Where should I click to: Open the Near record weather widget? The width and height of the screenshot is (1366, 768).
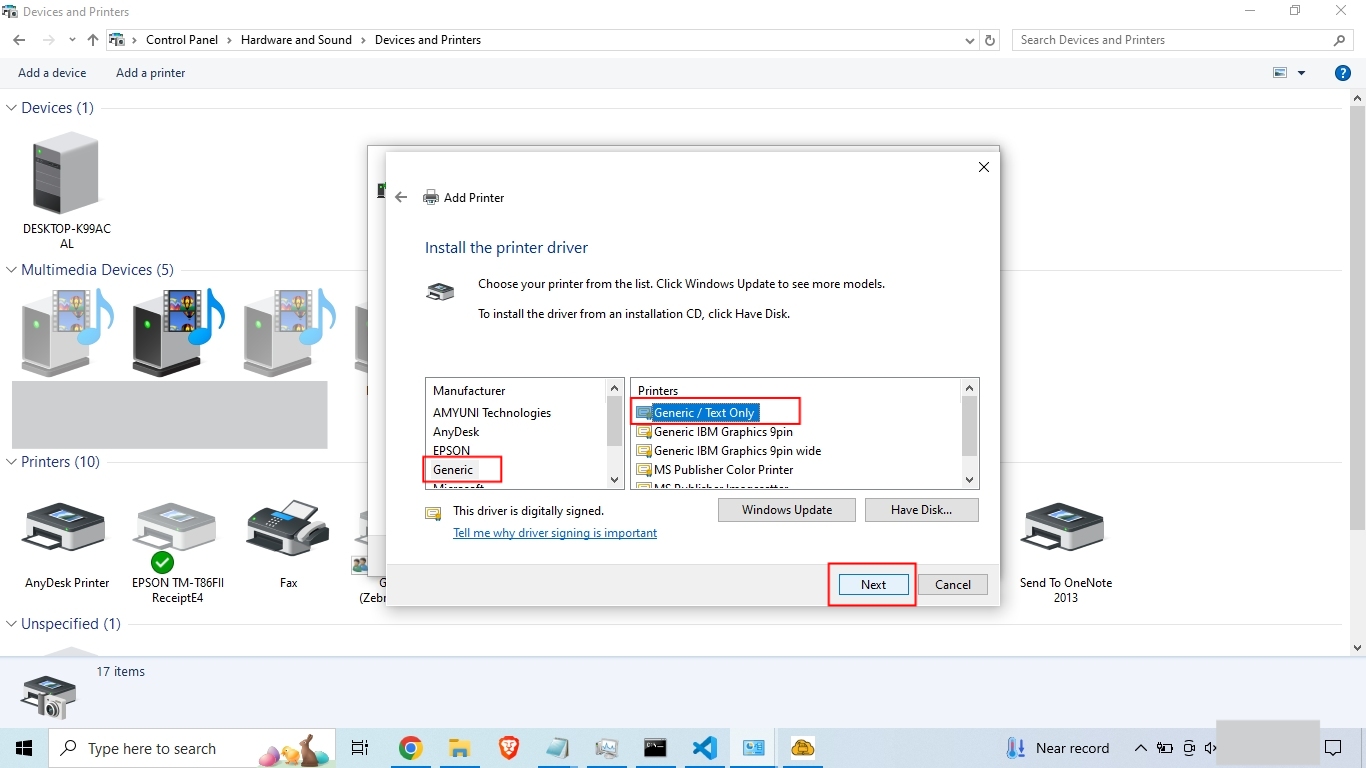click(x=1058, y=748)
